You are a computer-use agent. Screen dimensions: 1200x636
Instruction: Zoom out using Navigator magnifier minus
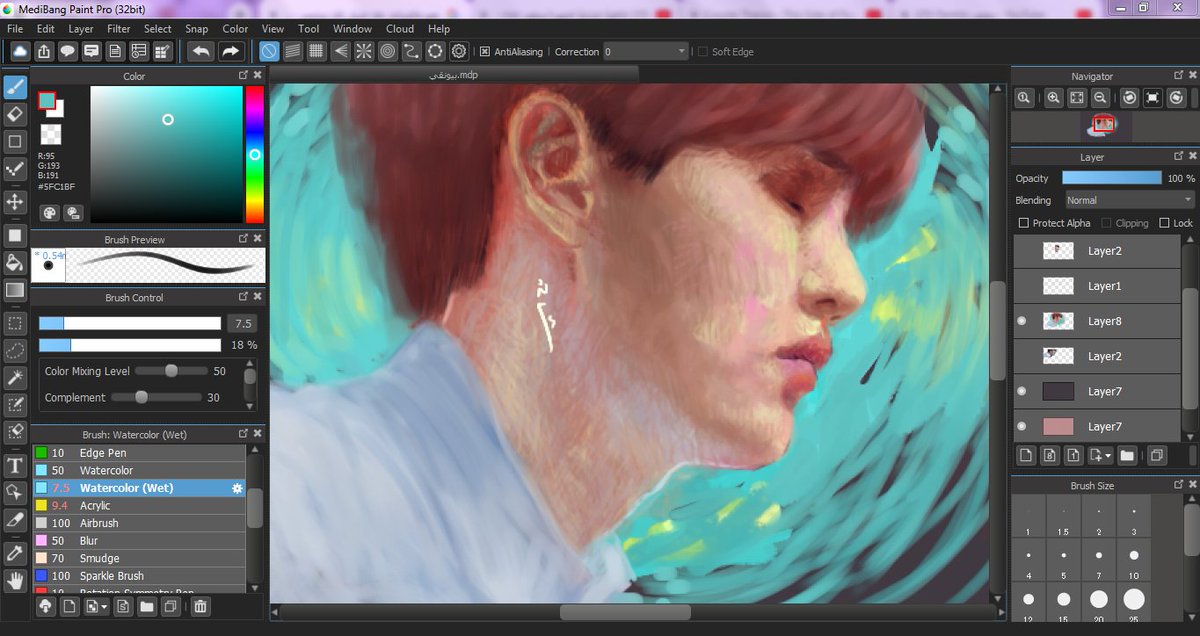point(1100,97)
